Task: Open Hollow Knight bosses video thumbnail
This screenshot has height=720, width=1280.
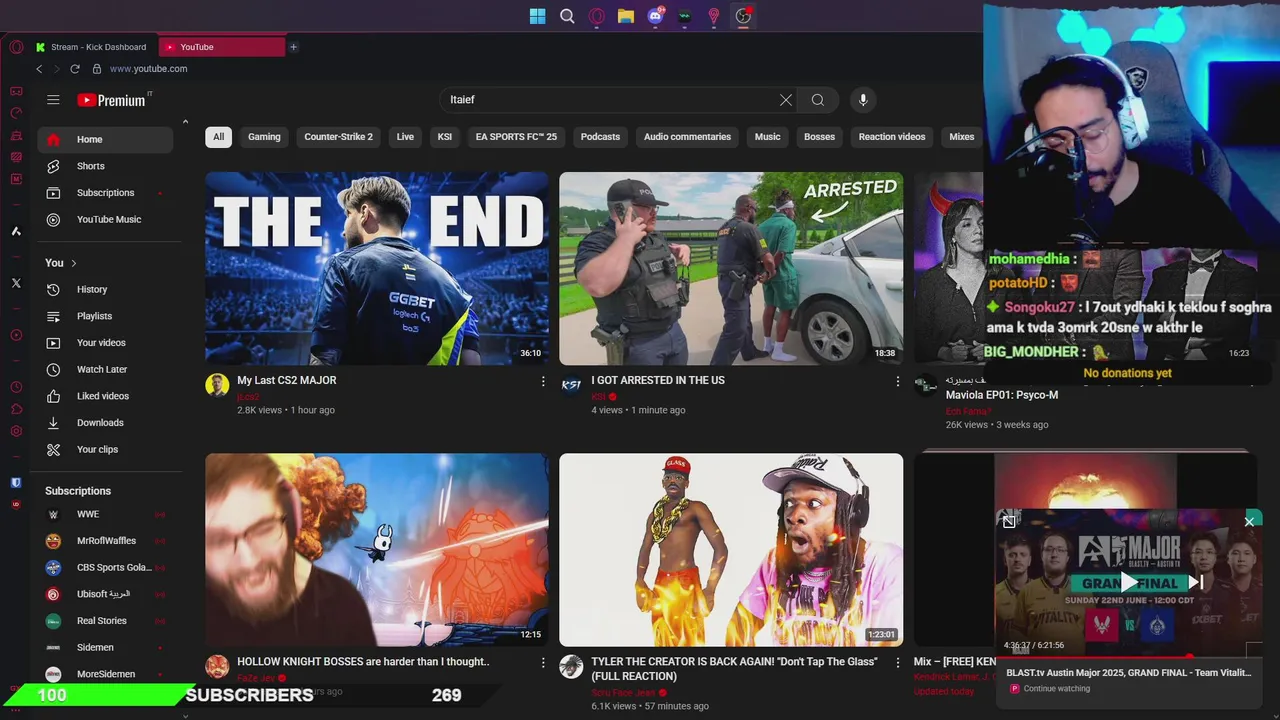Action: pyautogui.click(x=377, y=550)
